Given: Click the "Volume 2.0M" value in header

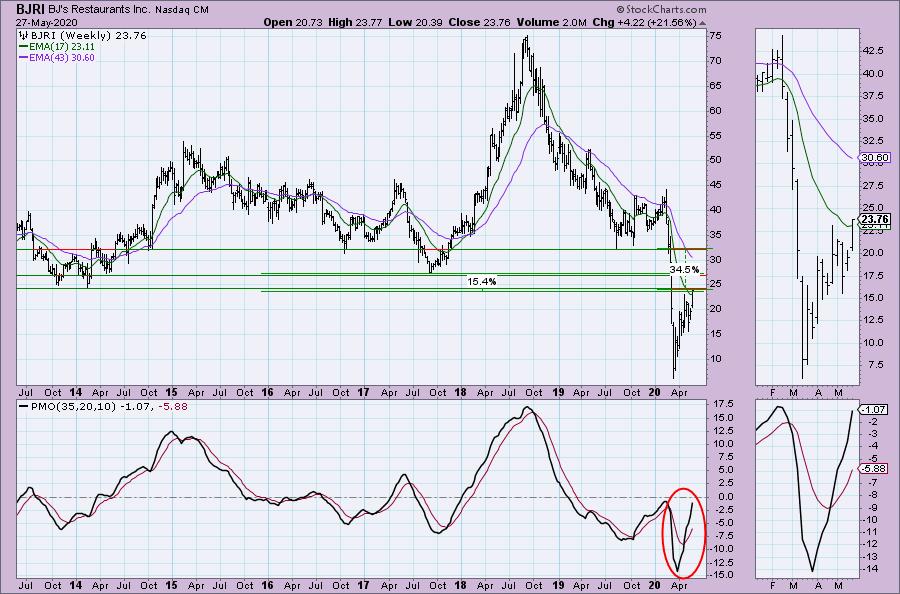Looking at the screenshot, I should click(552, 22).
